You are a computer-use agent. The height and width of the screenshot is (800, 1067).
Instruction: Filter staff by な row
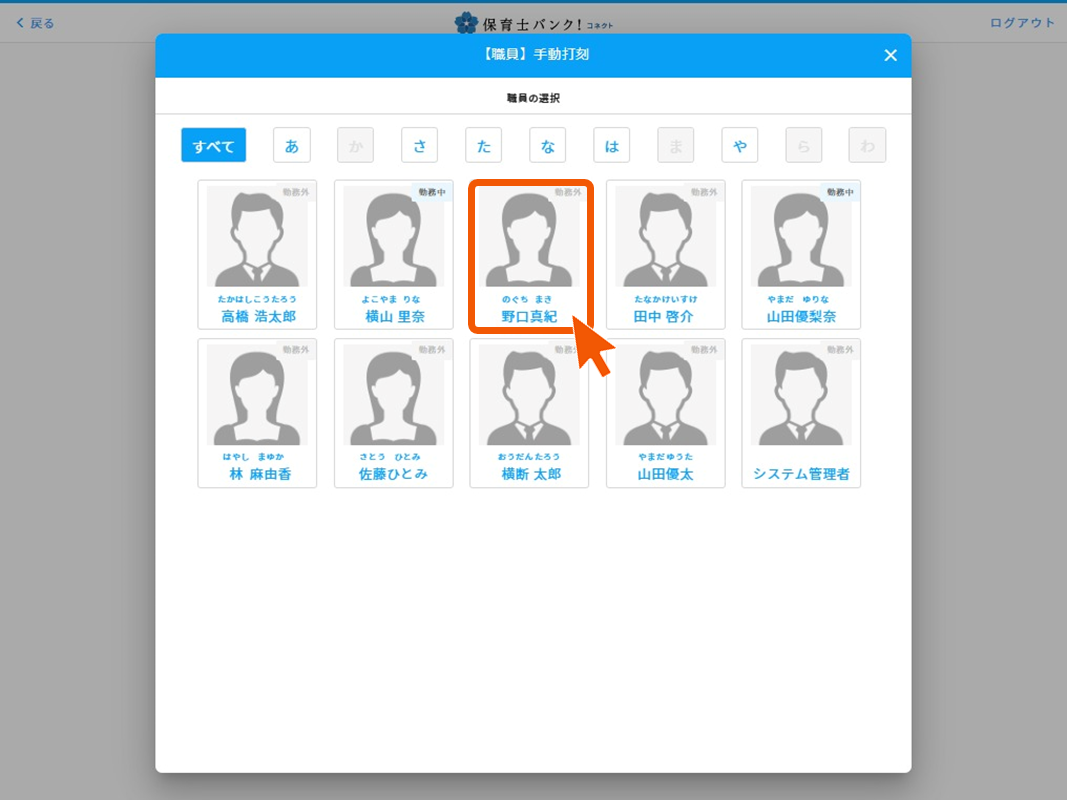(548, 145)
